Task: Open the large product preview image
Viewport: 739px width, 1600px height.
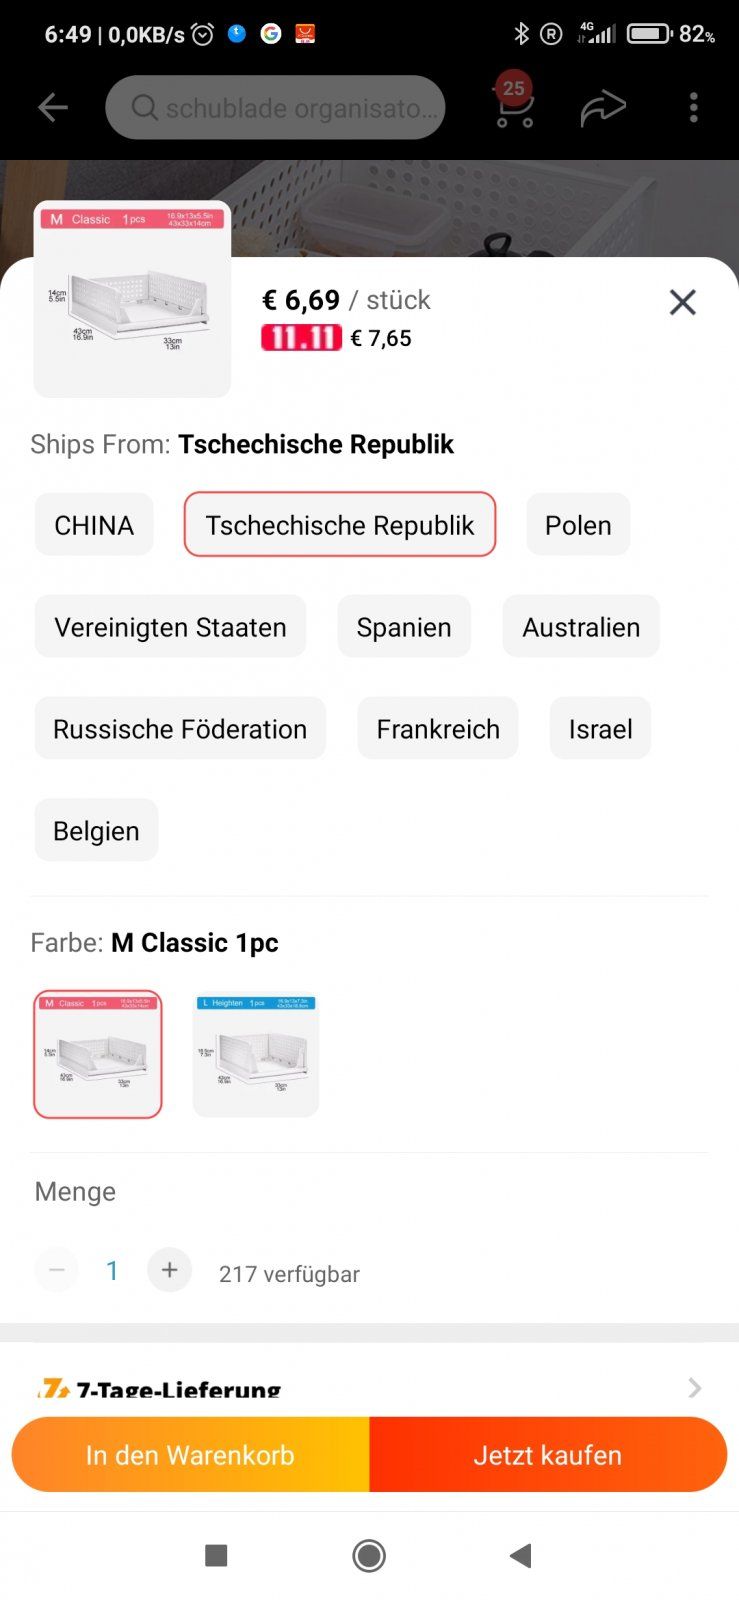Action: 132,299
